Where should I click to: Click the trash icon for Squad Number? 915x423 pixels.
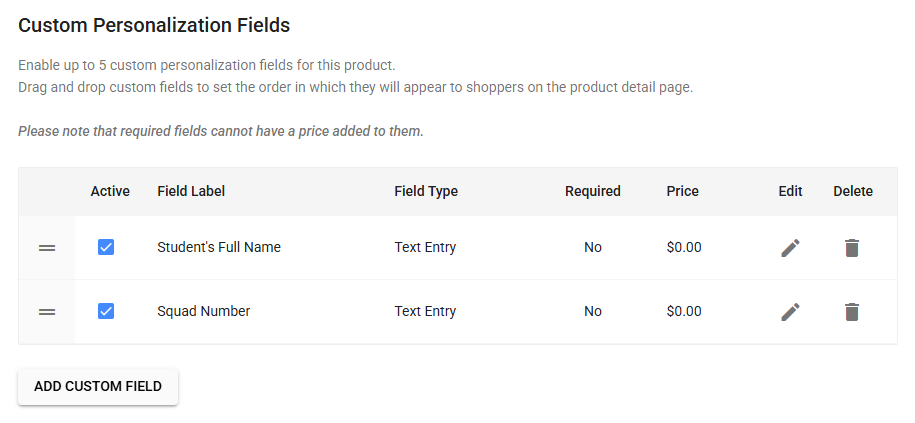pyautogui.click(x=851, y=312)
